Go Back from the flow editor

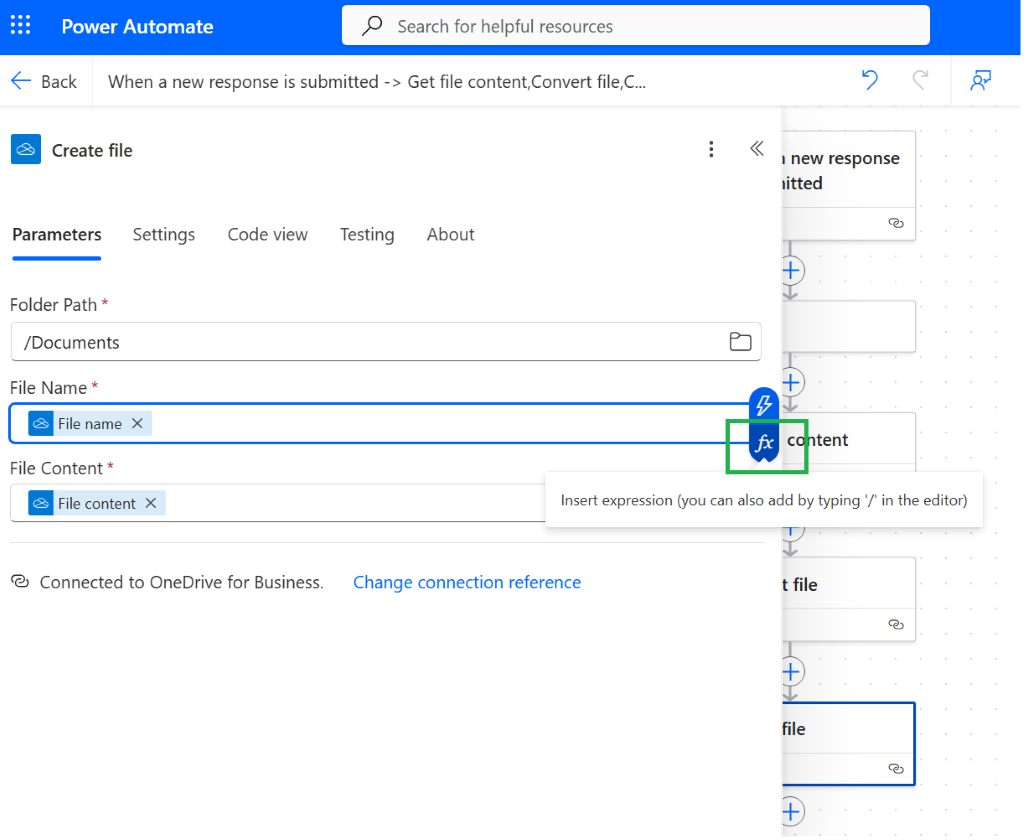44,82
